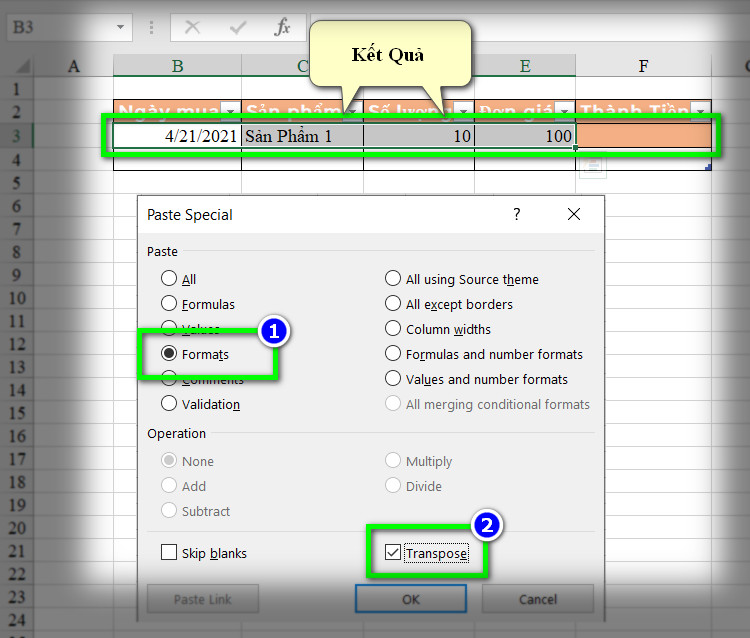
Task: Click the orange cell F3
Action: (x=643, y=136)
